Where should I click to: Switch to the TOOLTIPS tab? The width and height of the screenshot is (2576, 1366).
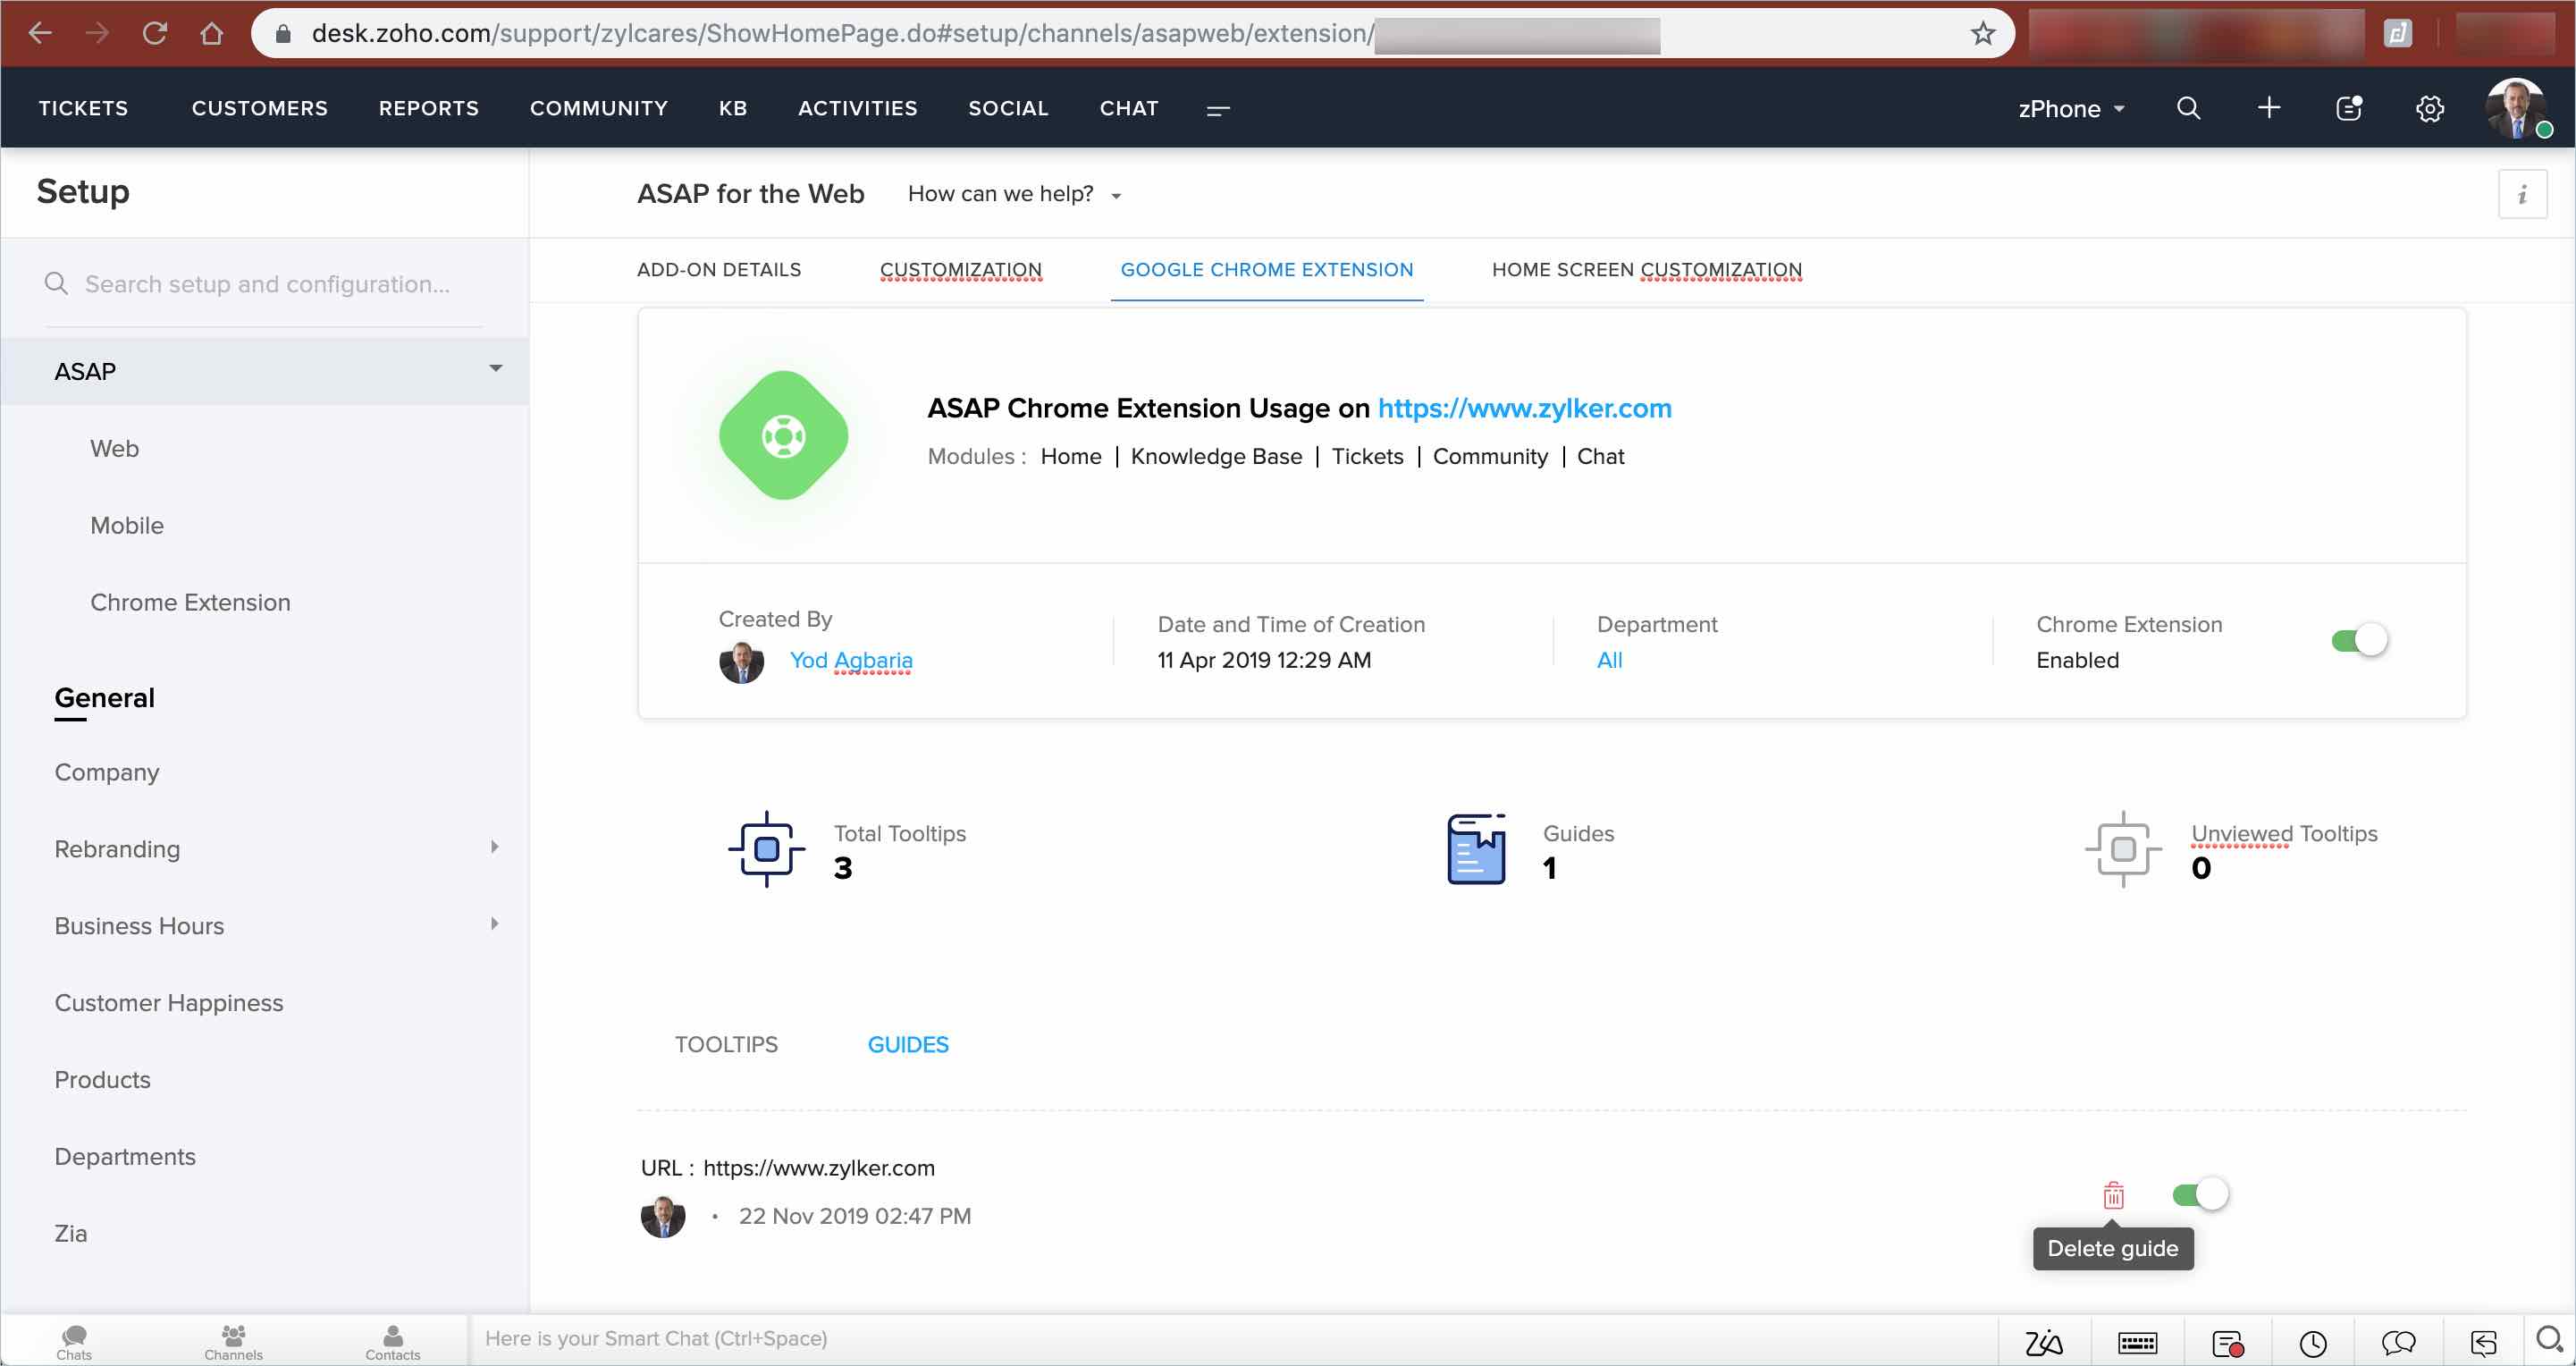(x=726, y=1044)
